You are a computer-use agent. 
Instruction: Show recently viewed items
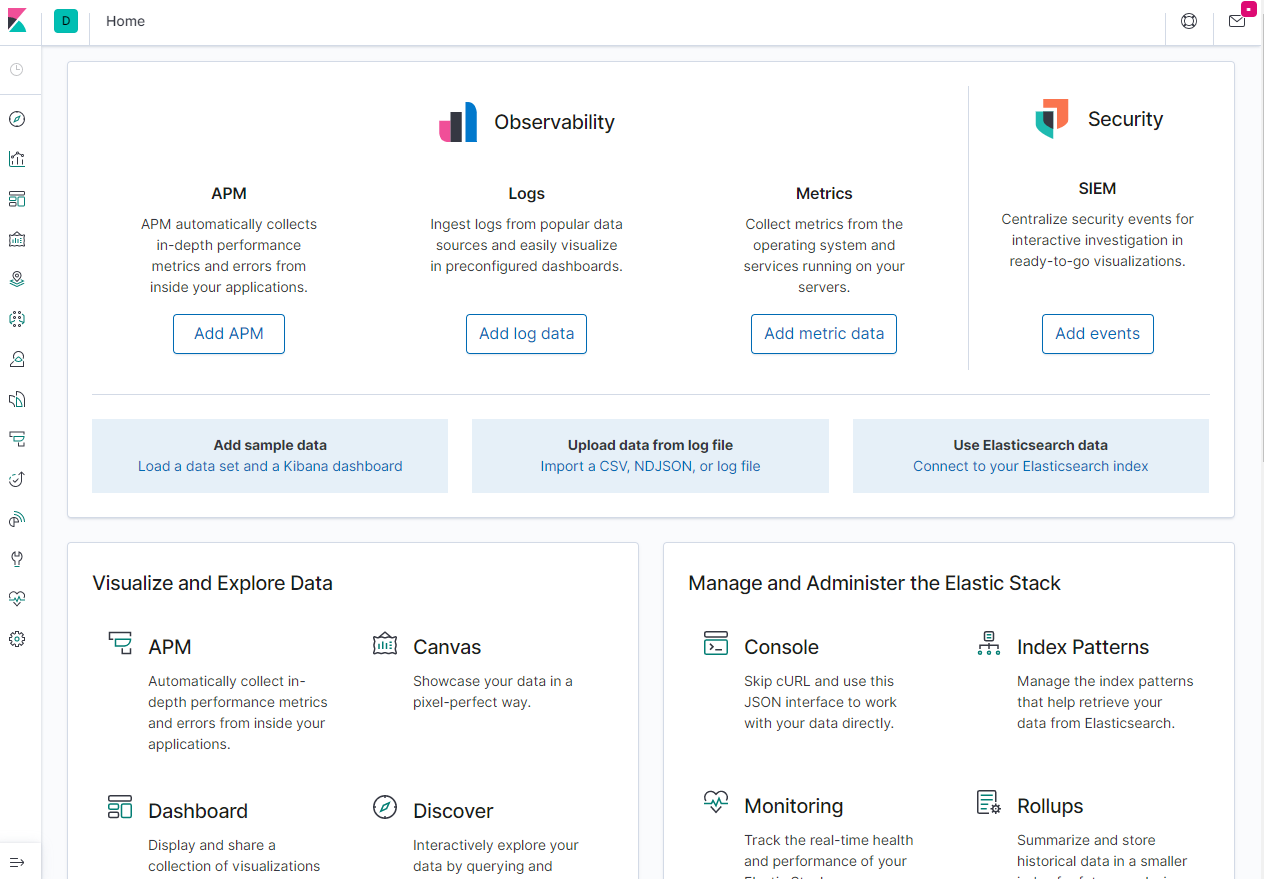pyautogui.click(x=17, y=70)
